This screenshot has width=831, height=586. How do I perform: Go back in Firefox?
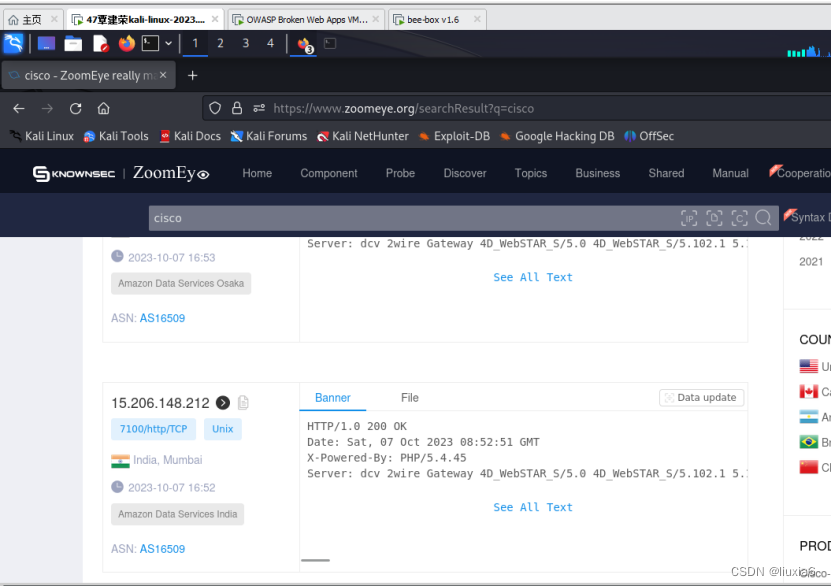(19, 109)
